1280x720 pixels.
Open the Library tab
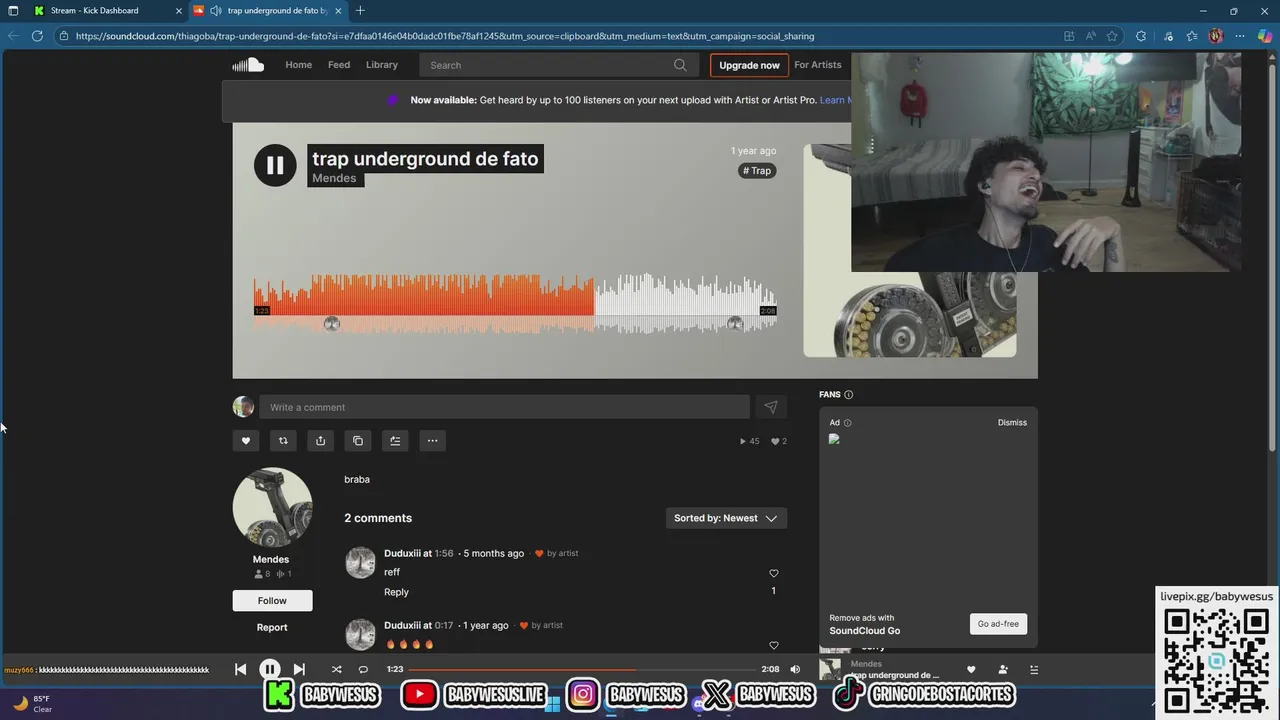382,65
